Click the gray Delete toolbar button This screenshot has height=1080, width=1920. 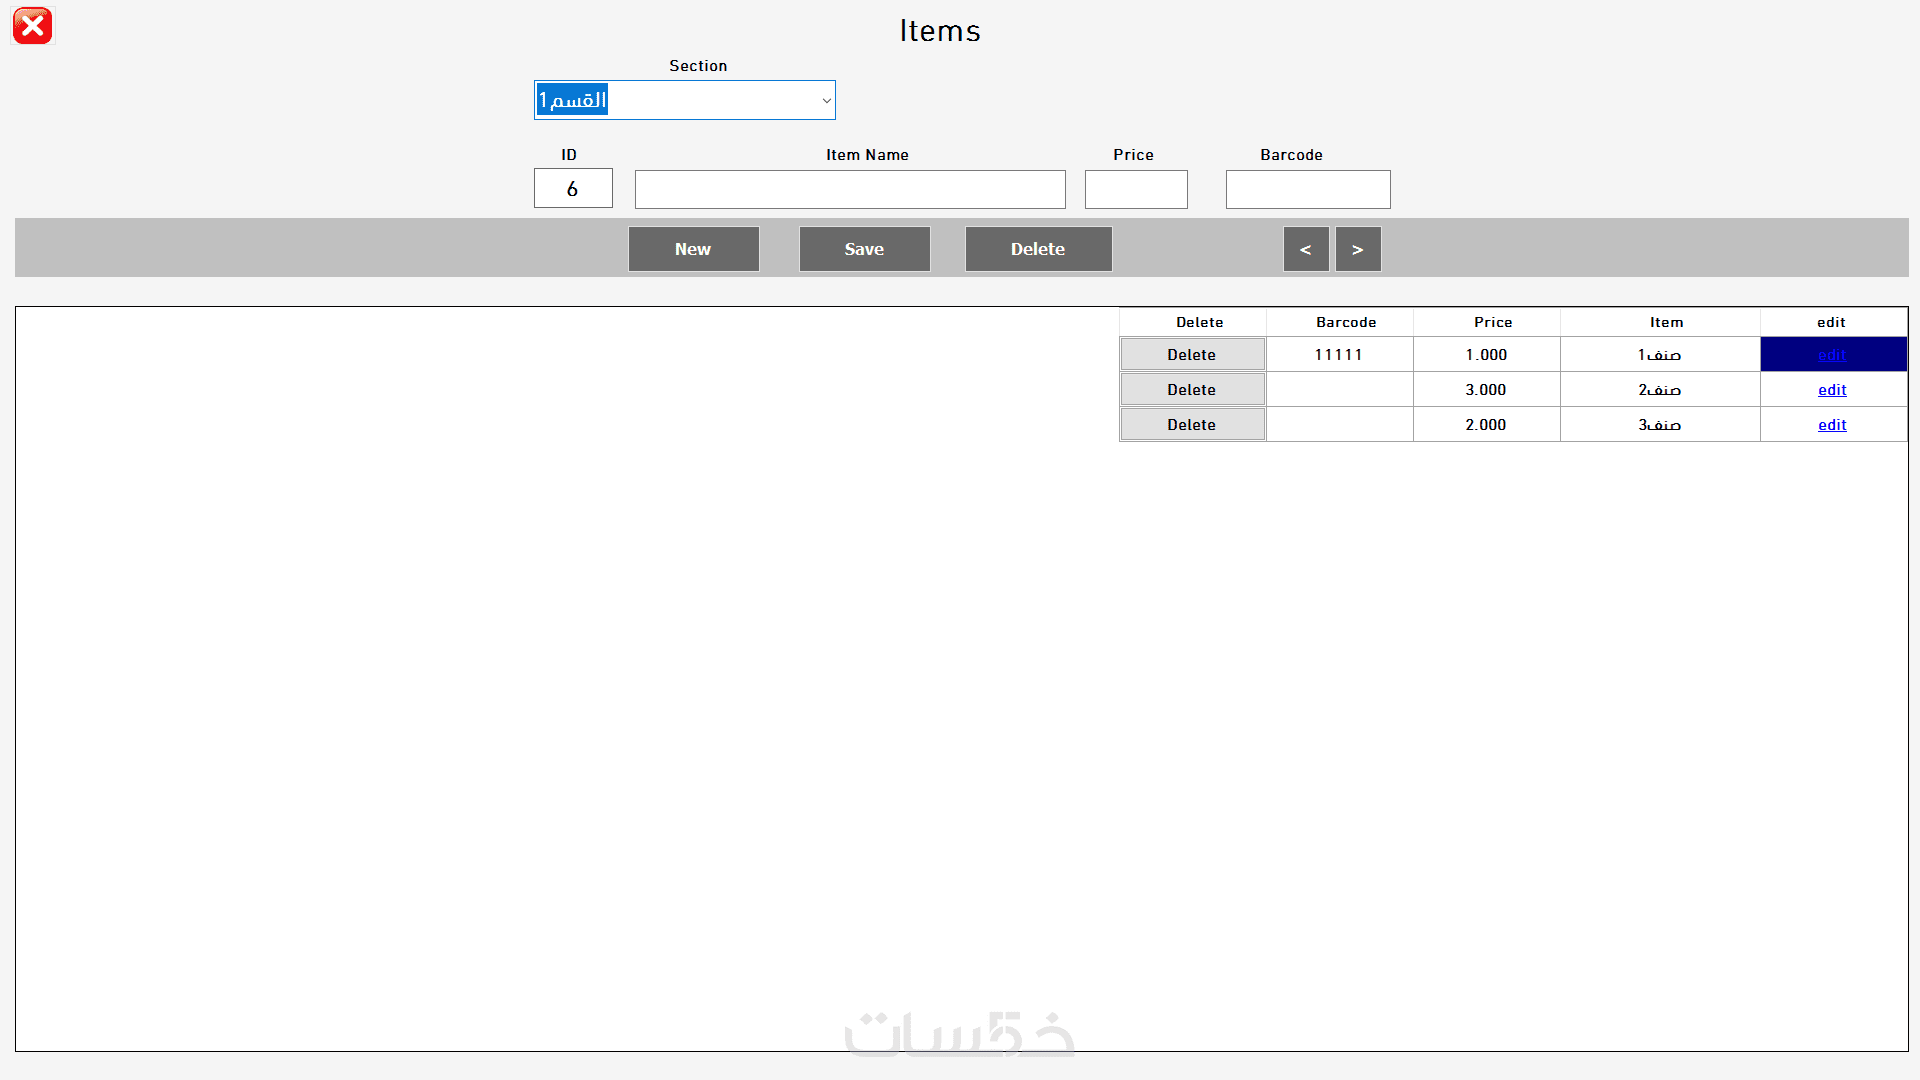[x=1038, y=249]
